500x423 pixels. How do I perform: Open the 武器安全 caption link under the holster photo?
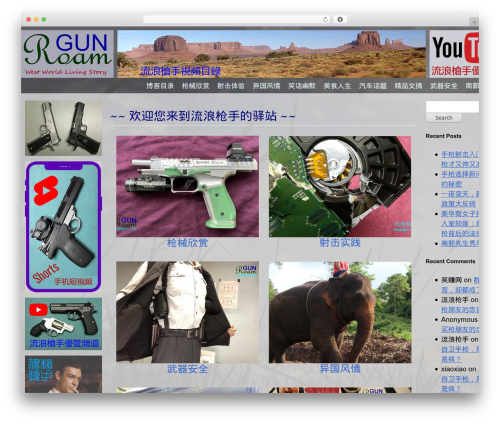(187, 369)
